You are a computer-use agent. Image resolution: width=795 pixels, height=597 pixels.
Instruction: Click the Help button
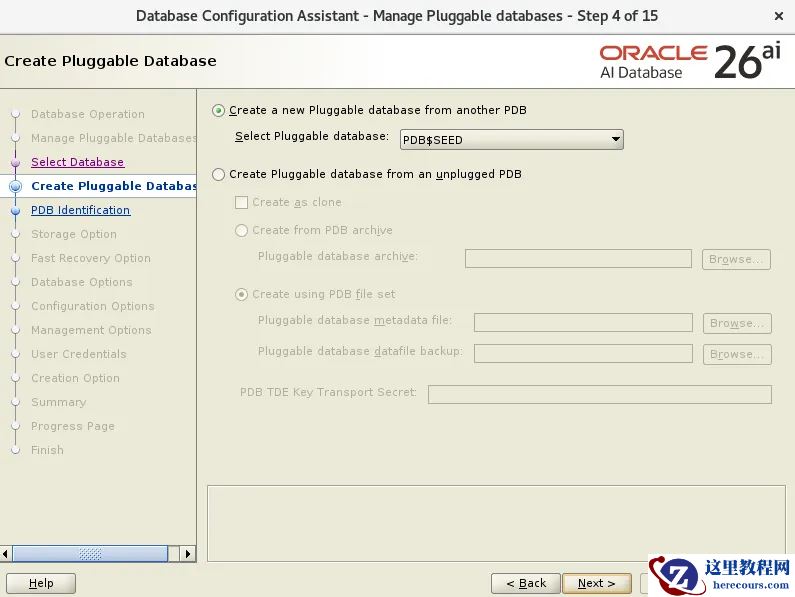[41, 583]
